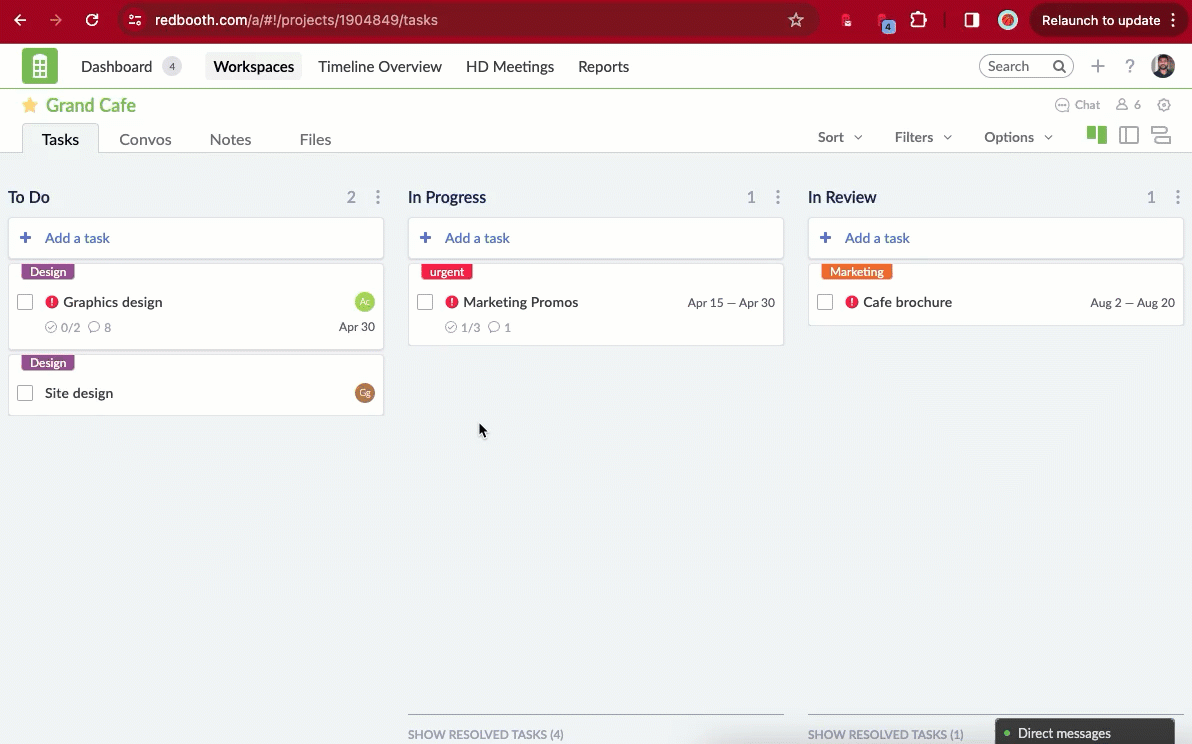1192x744 pixels.
Task: Add a task in In Progress column
Action: [x=595, y=238]
